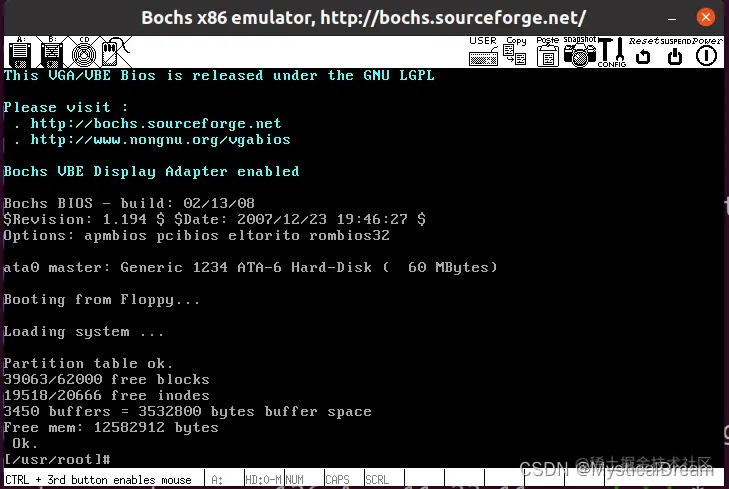Click the floppy A: drive icon
The width and height of the screenshot is (729, 489).
click(20, 52)
